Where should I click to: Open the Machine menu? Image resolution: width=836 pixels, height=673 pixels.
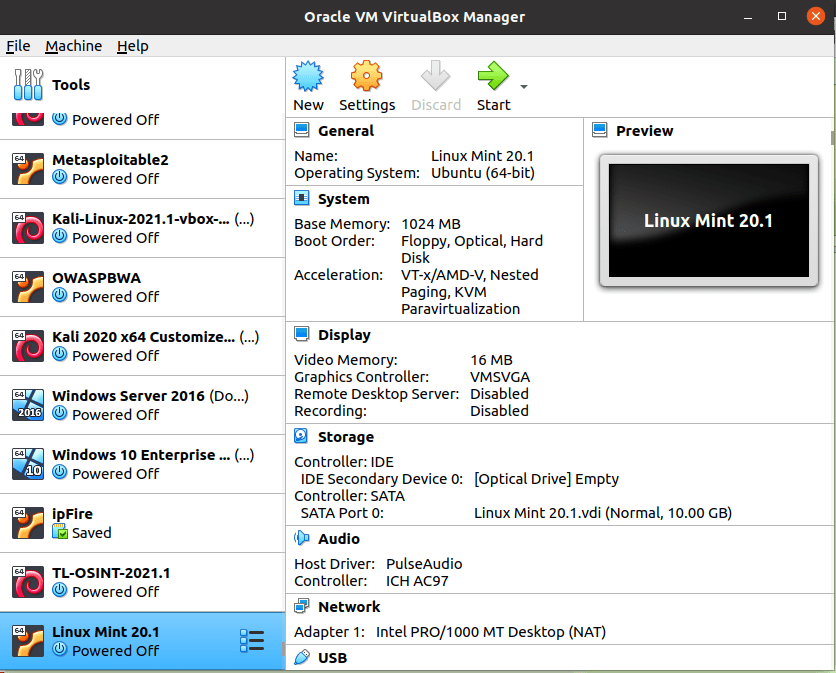point(73,46)
